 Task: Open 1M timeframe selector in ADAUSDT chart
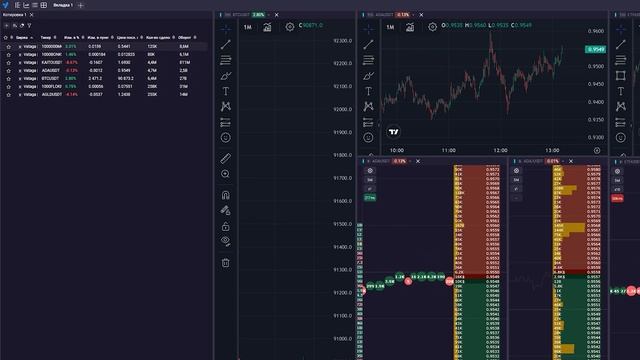390,27
